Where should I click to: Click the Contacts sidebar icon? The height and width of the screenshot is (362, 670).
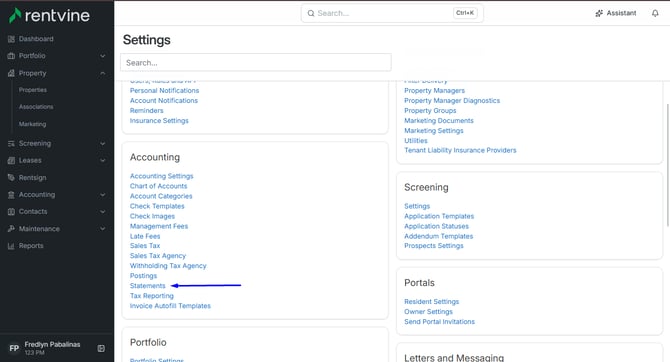point(12,212)
